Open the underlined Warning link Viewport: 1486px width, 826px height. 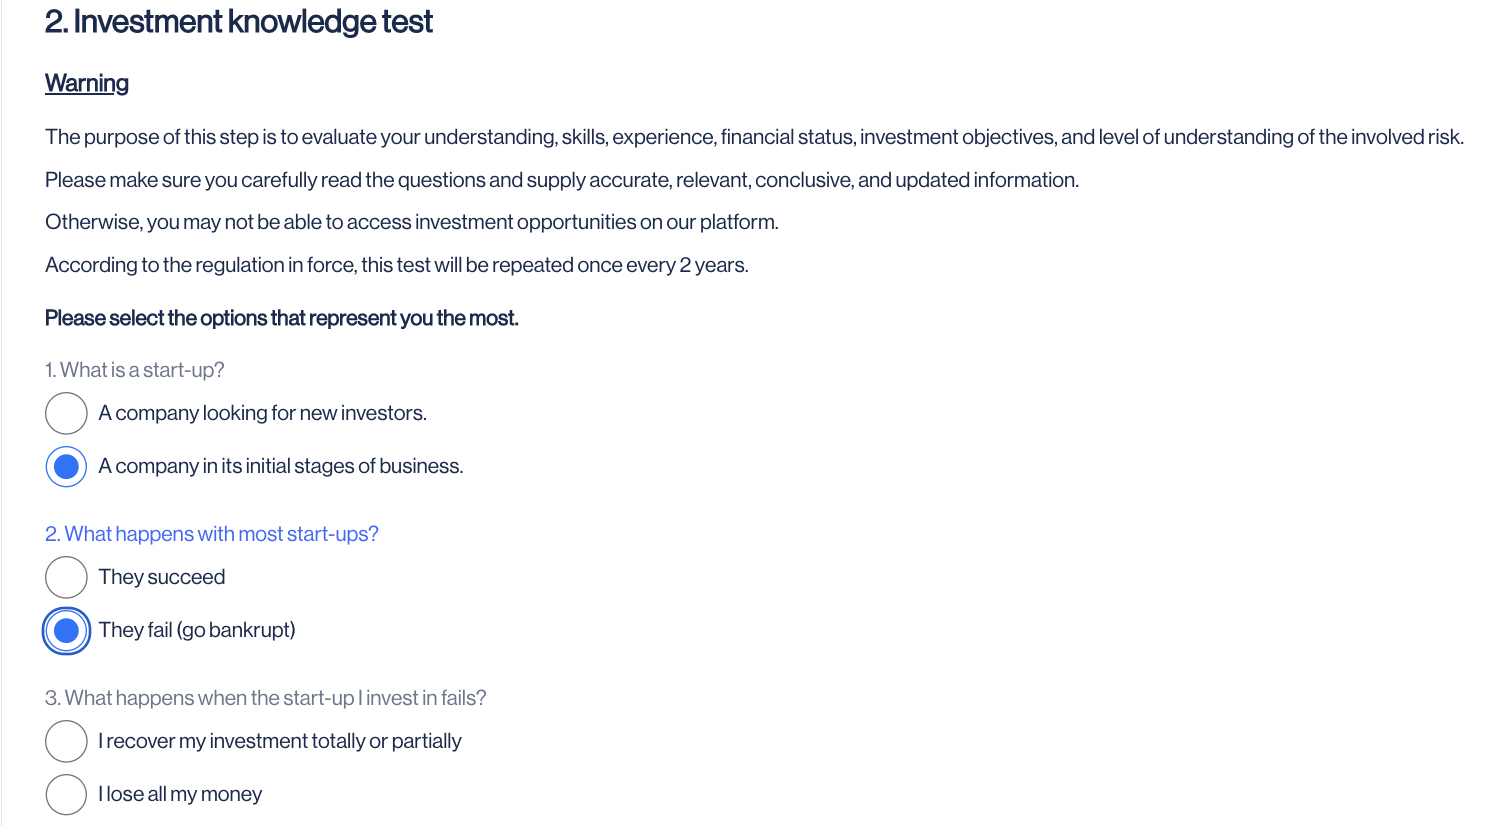pyautogui.click(x=87, y=83)
